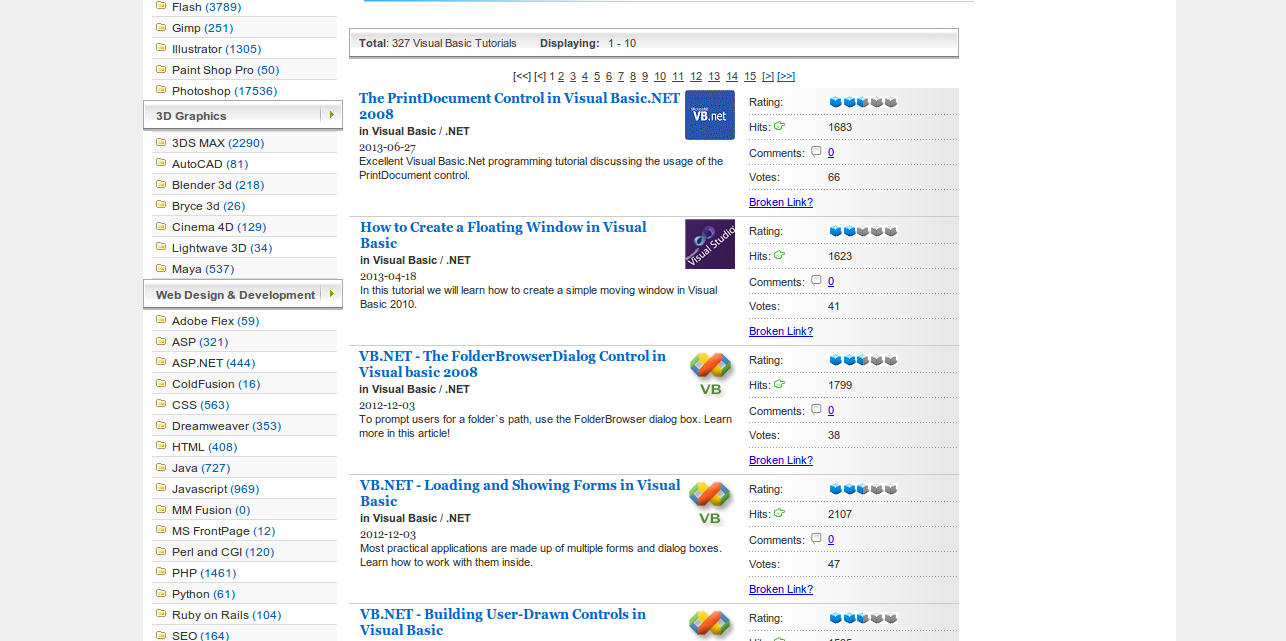Click the comment bubble icon for PrintDocument tutorial
Image resolution: width=1286 pixels, height=641 pixels.
point(816,151)
